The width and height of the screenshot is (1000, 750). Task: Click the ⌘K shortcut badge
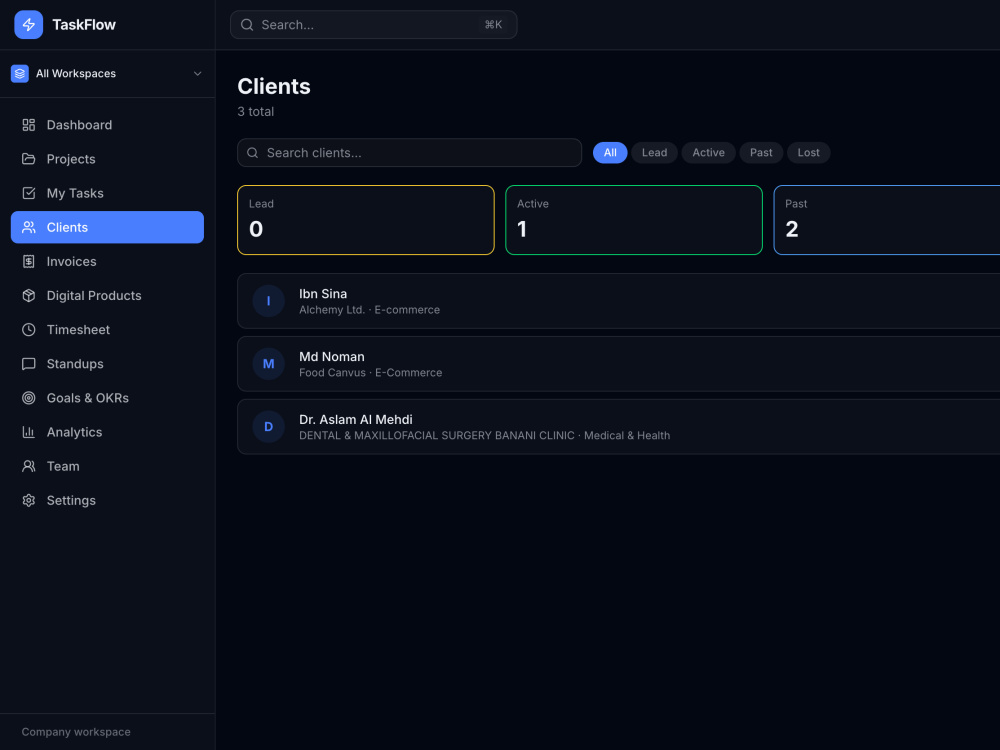pyautogui.click(x=493, y=25)
